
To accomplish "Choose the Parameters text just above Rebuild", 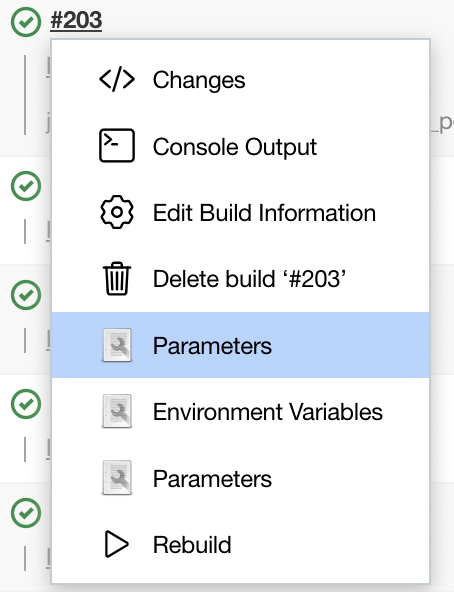I will pyautogui.click(x=212, y=479).
